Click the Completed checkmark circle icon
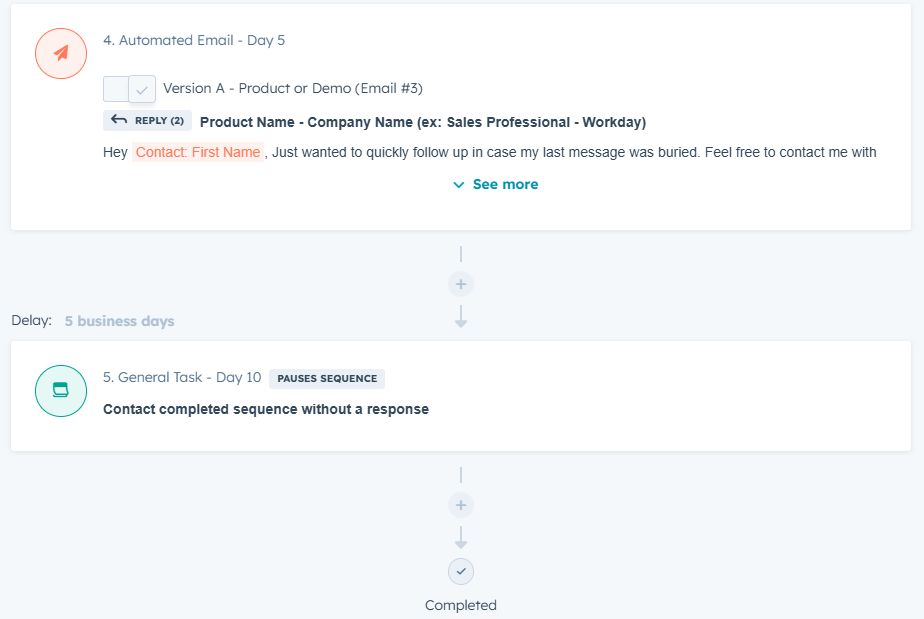 461,571
